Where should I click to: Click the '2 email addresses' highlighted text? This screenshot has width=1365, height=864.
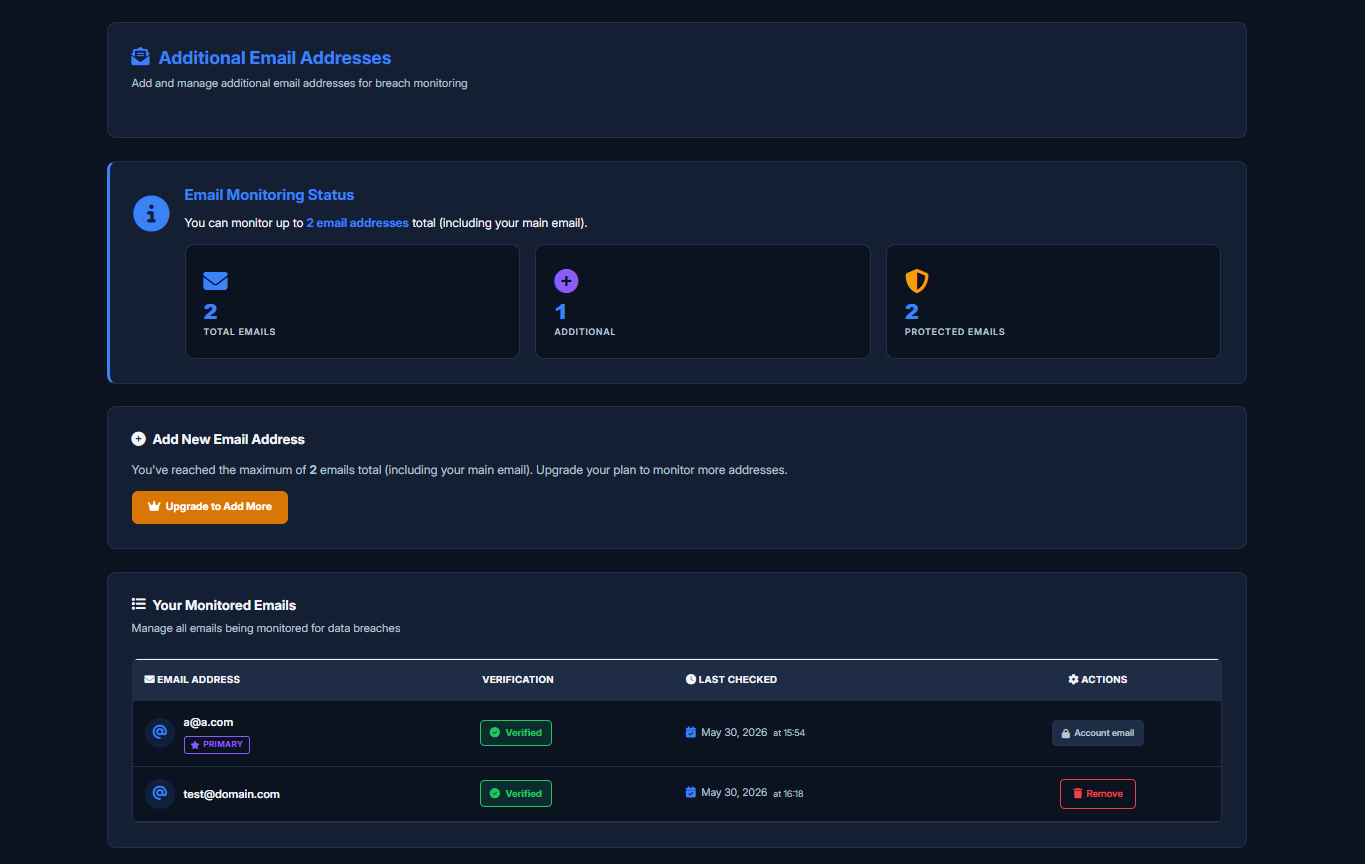(x=357, y=223)
